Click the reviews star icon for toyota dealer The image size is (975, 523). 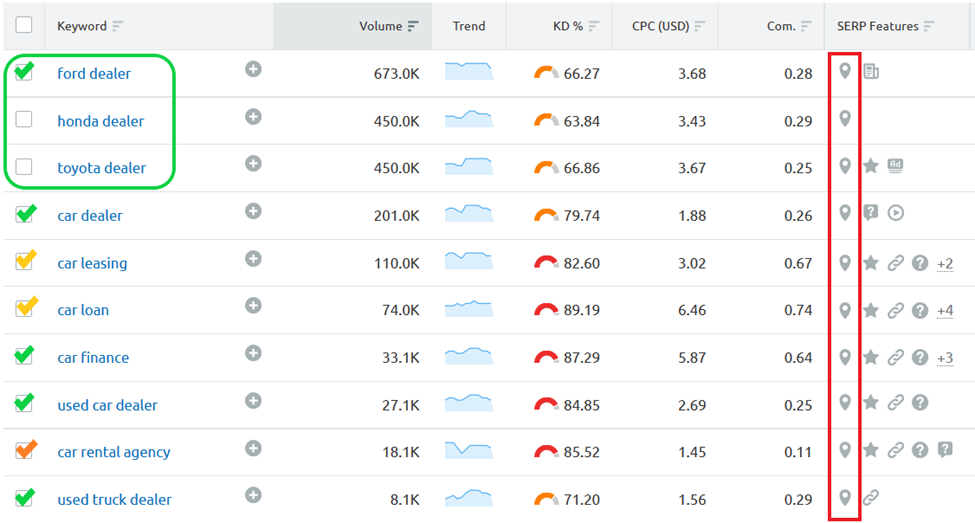pyautogui.click(x=871, y=165)
